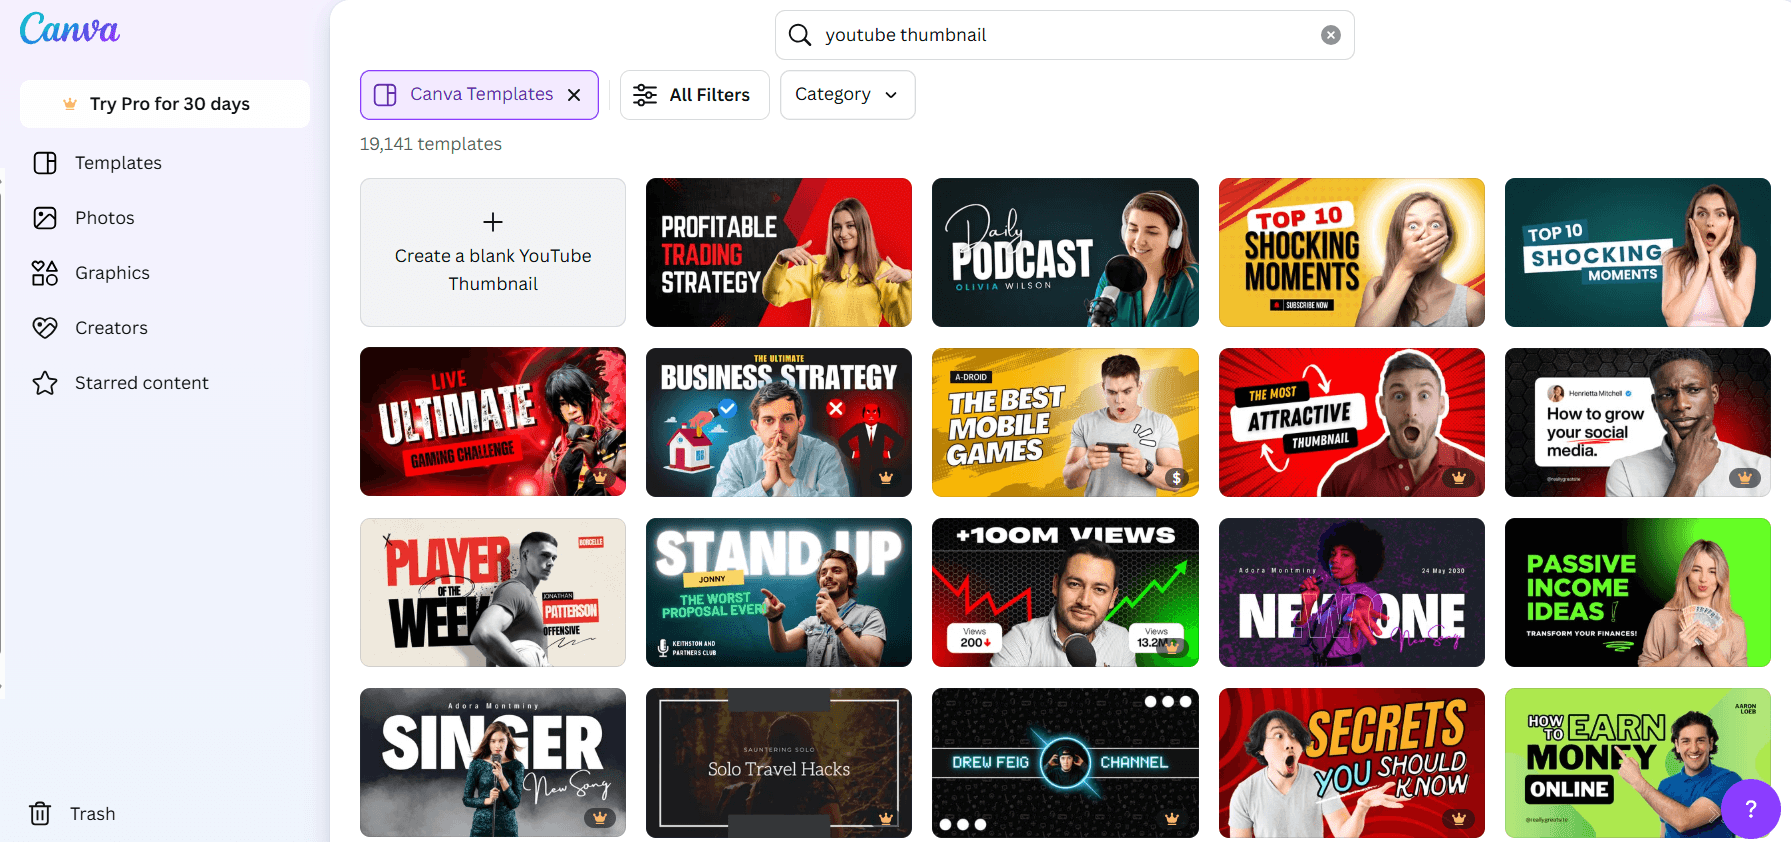
Task: Click the crown icon beside Try Pro
Action: [x=70, y=104]
